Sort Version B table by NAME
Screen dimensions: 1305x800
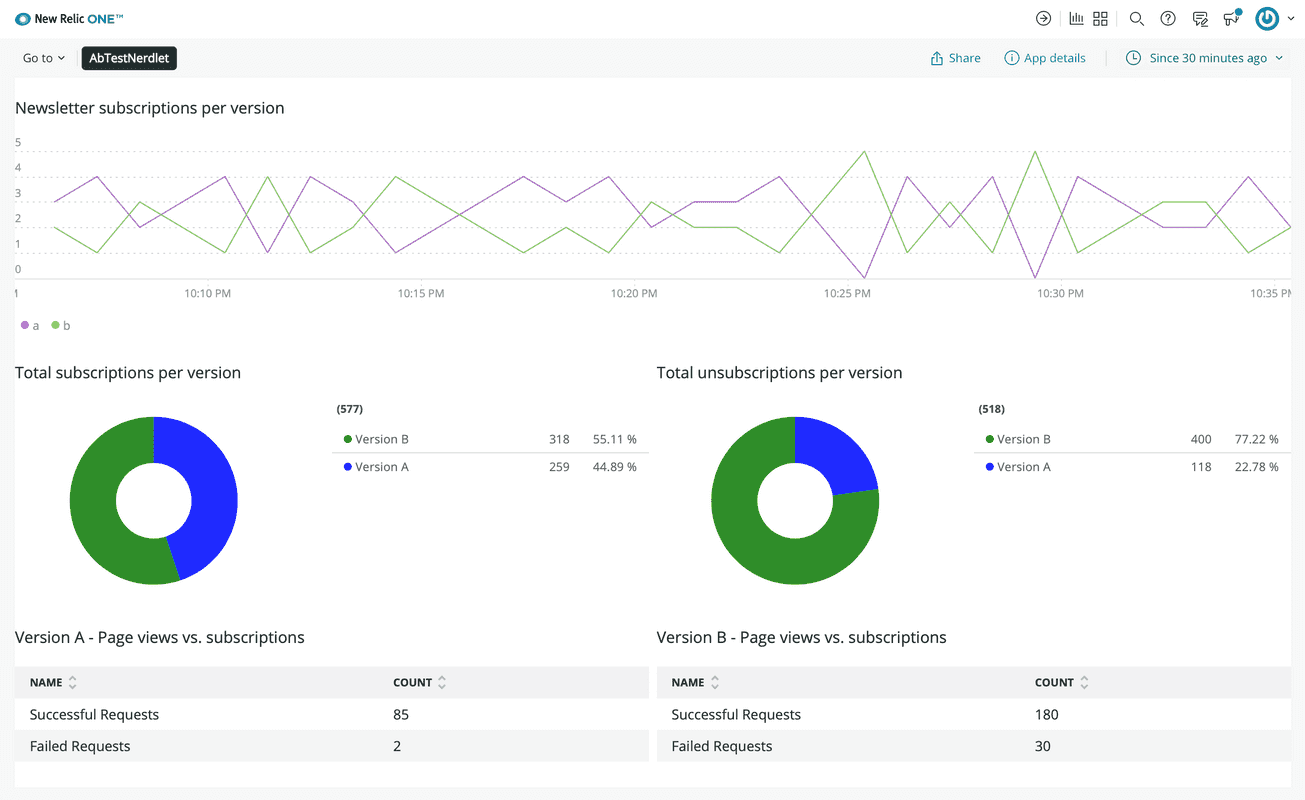pos(695,683)
